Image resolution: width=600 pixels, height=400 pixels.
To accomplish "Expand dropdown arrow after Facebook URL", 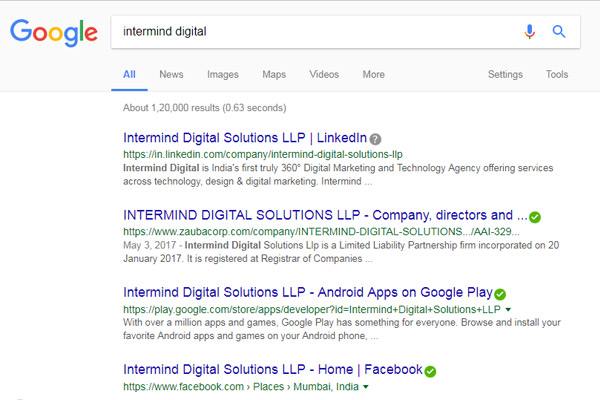I will [x=365, y=387].
